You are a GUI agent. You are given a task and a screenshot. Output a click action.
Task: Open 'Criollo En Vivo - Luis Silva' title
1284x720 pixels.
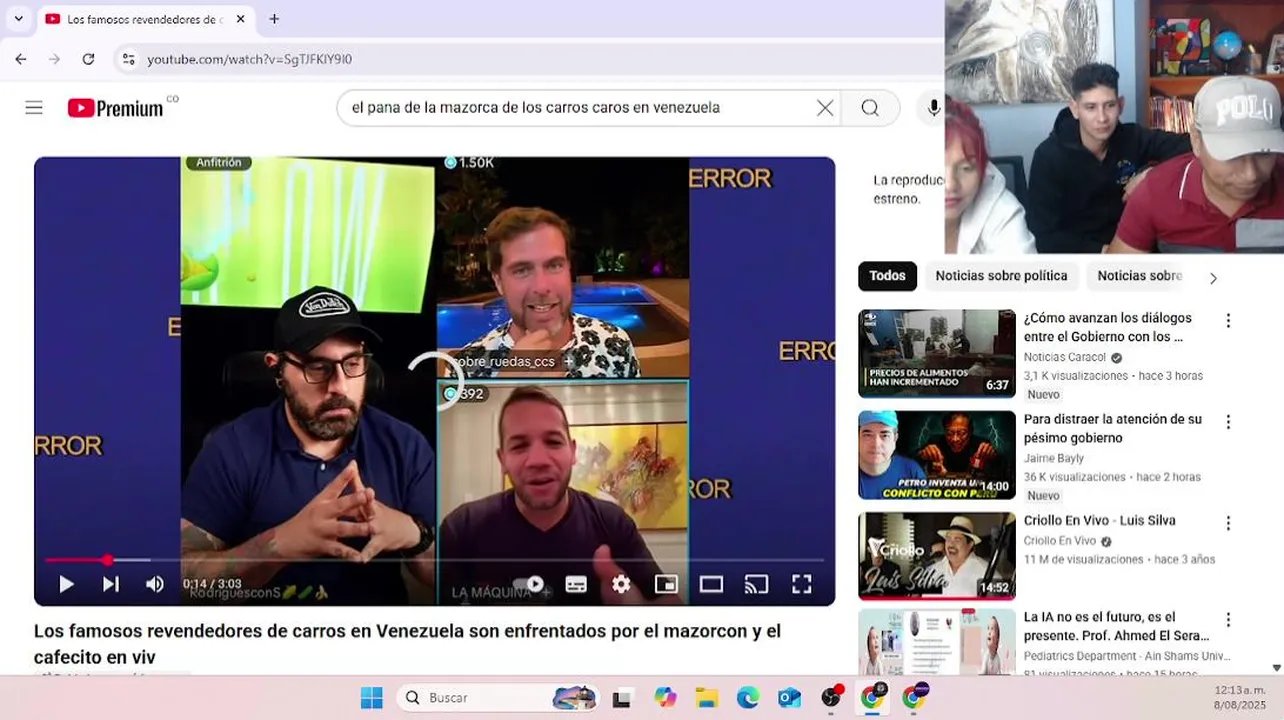(1100, 521)
